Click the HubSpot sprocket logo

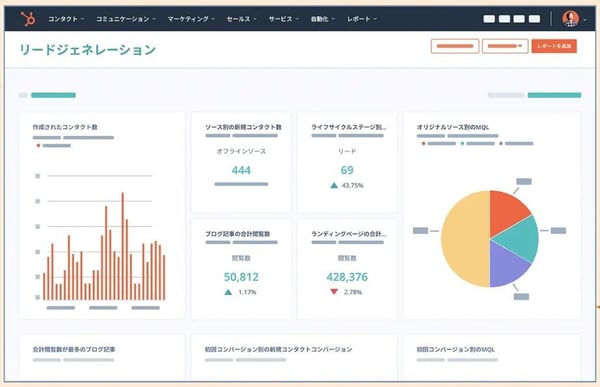coord(28,18)
